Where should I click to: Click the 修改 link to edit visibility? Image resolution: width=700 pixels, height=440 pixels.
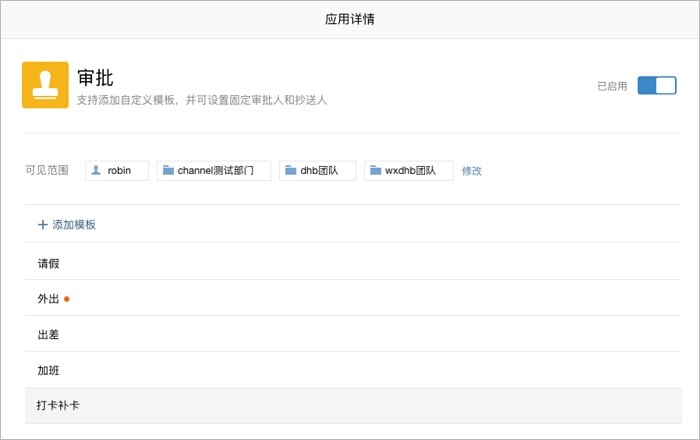pyautogui.click(x=472, y=171)
